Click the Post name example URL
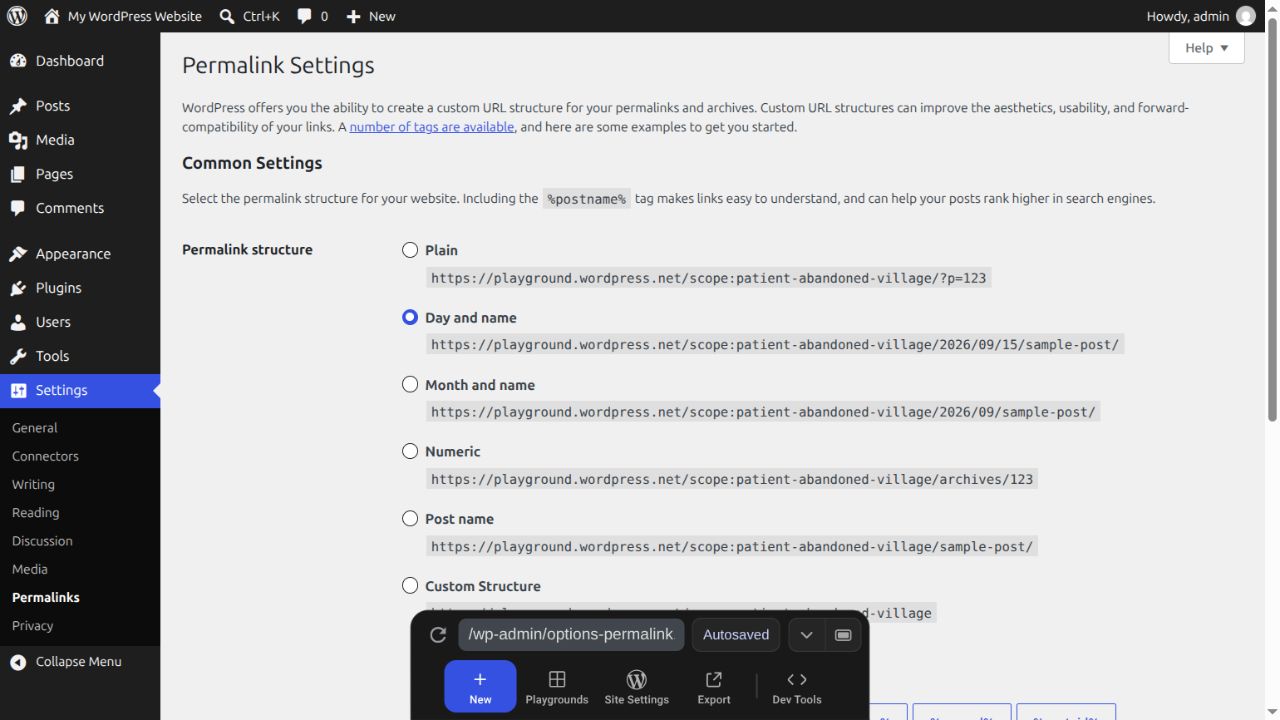This screenshot has height=720, width=1280. click(732, 546)
